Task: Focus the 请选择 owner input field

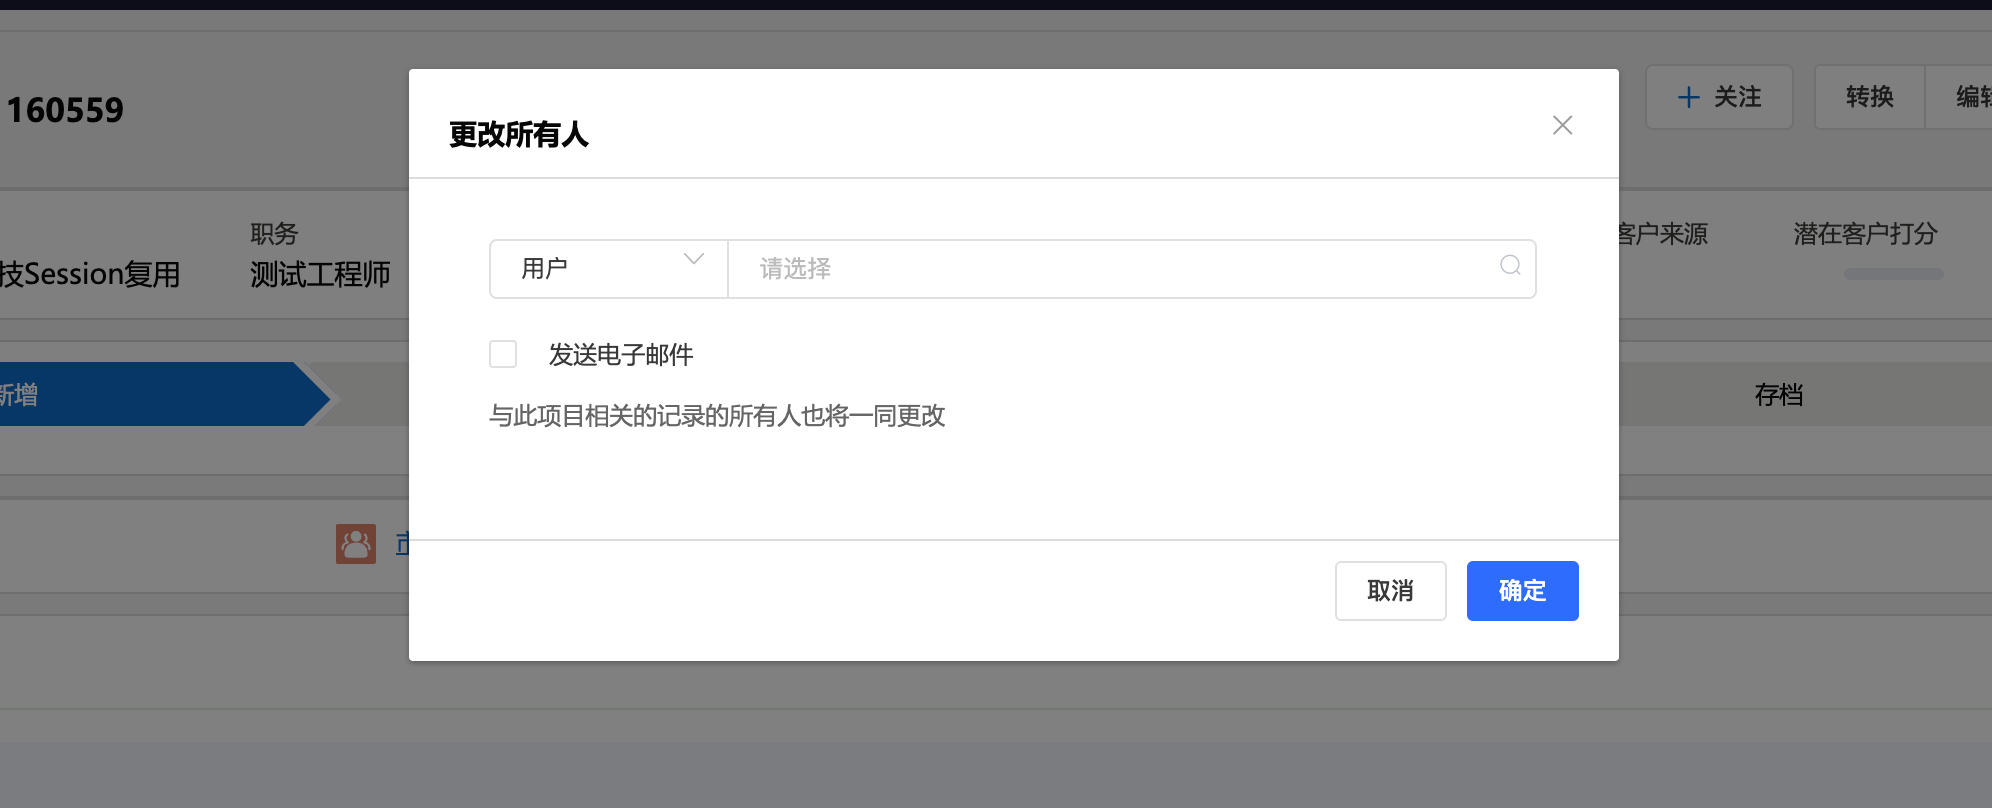Action: [1110, 268]
